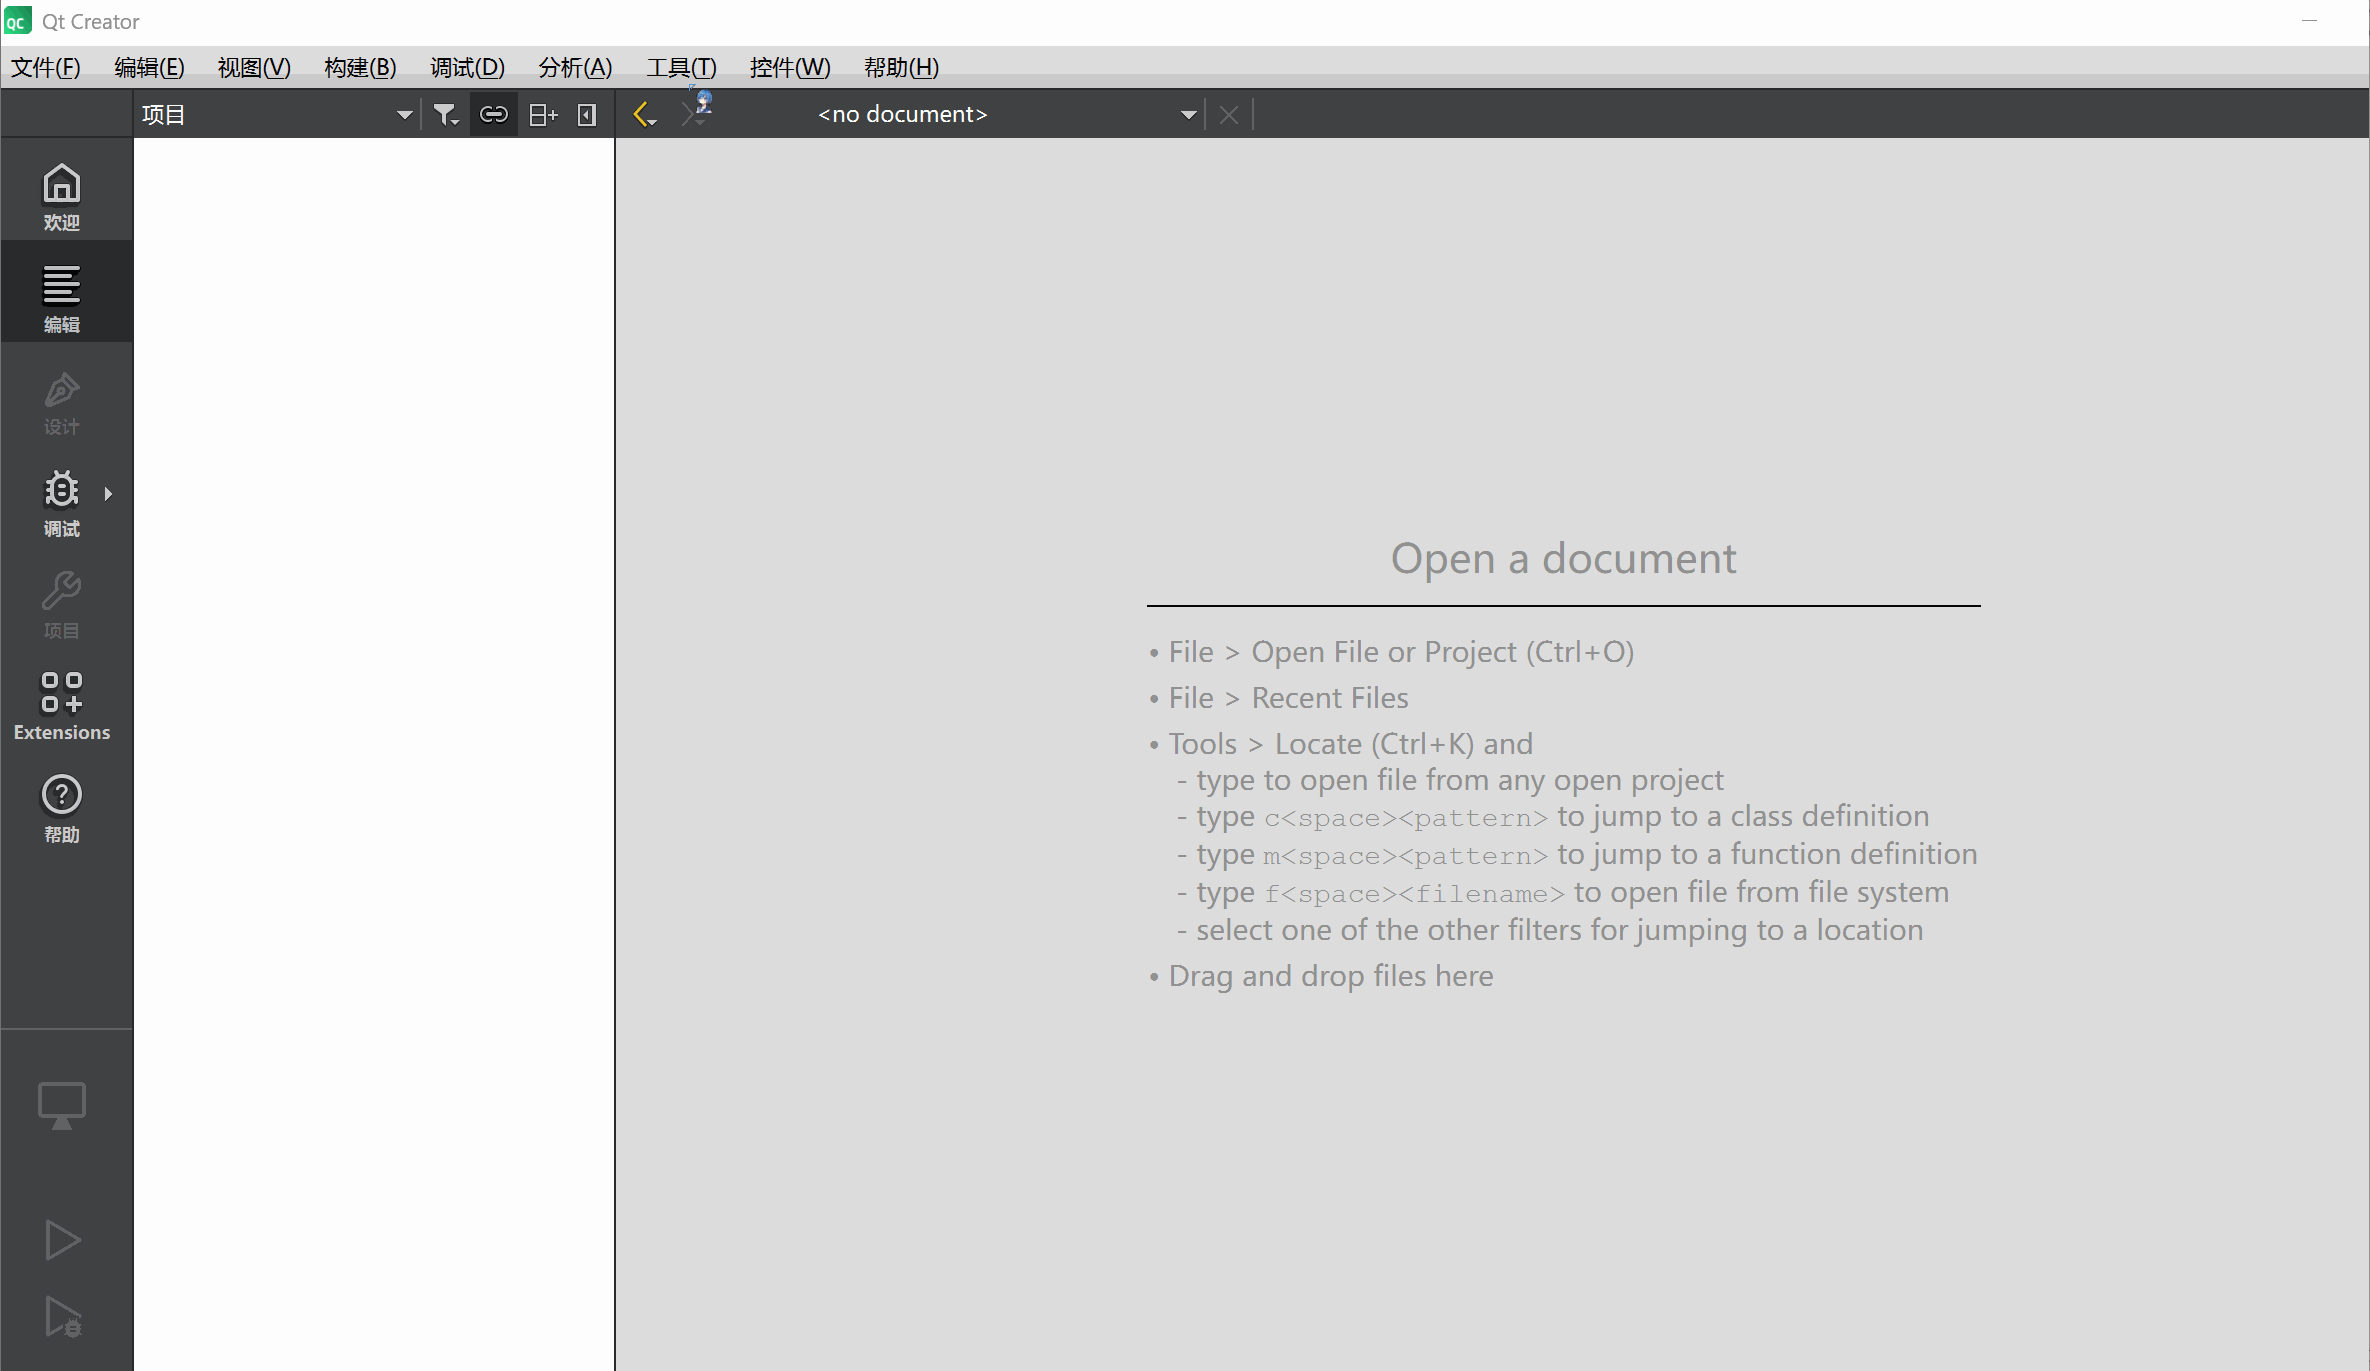Click the green Run play button
This screenshot has height=1371, width=2370.
tap(62, 1240)
